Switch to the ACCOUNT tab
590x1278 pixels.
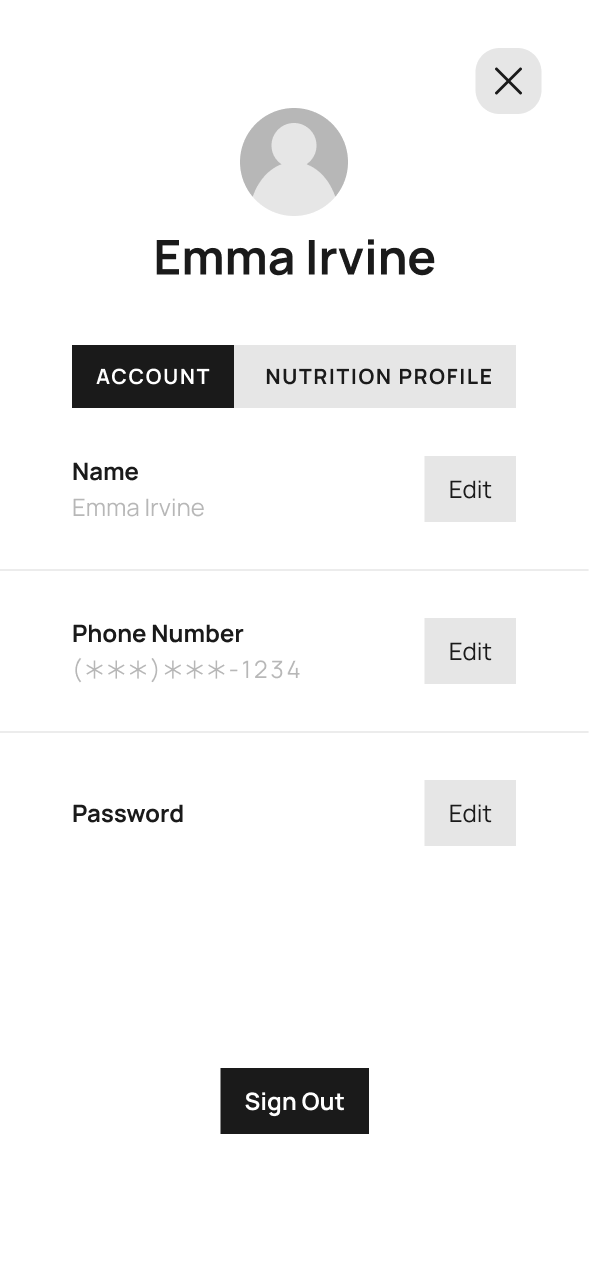pyautogui.click(x=153, y=377)
